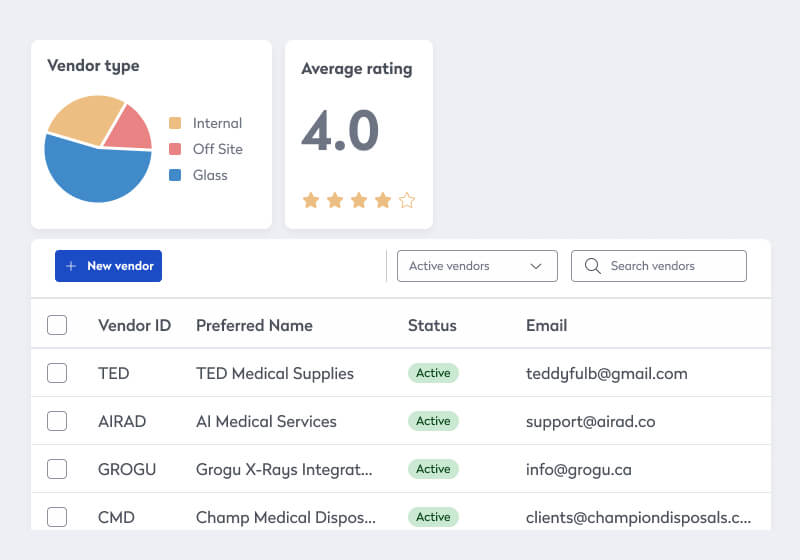Click the Off Site legend color swatch

tap(175, 149)
